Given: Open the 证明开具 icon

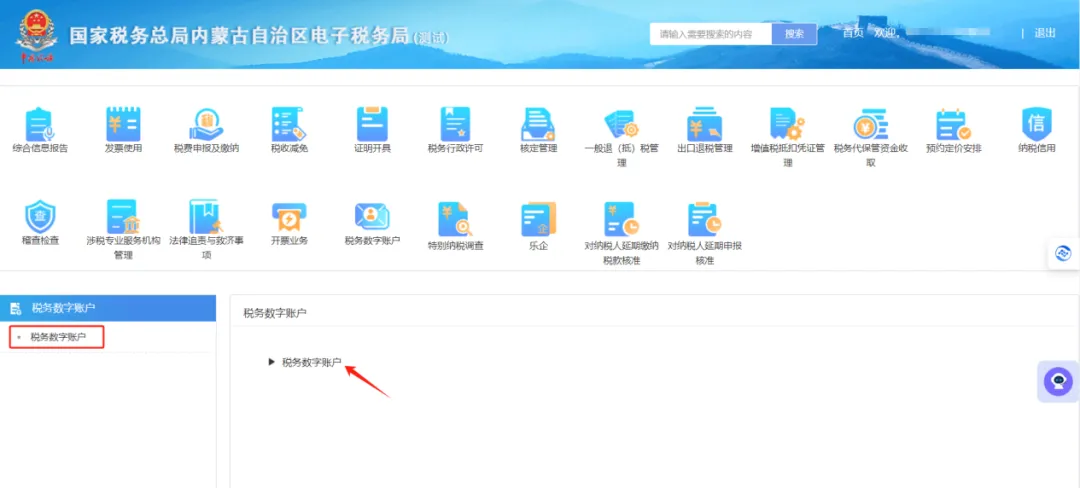Looking at the screenshot, I should coord(373,125).
